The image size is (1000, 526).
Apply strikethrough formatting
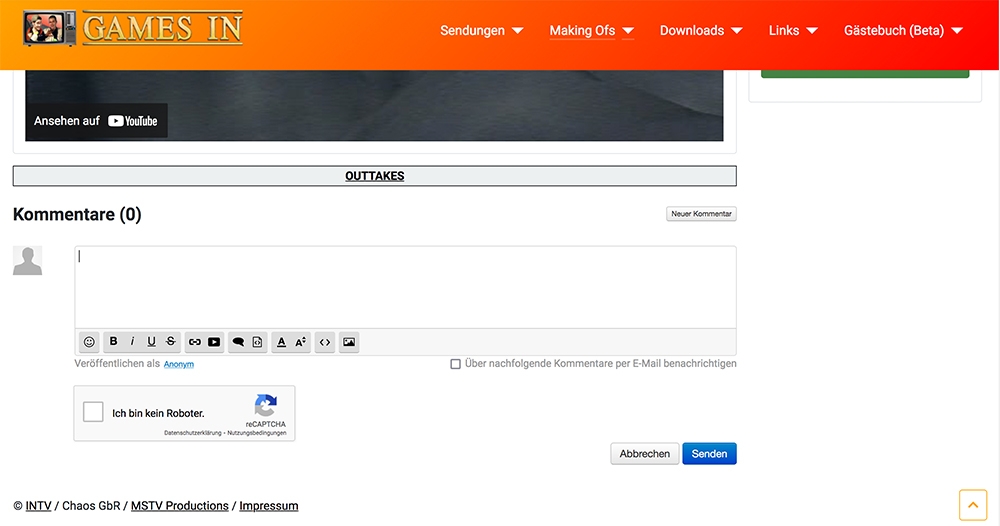pyautogui.click(x=171, y=342)
